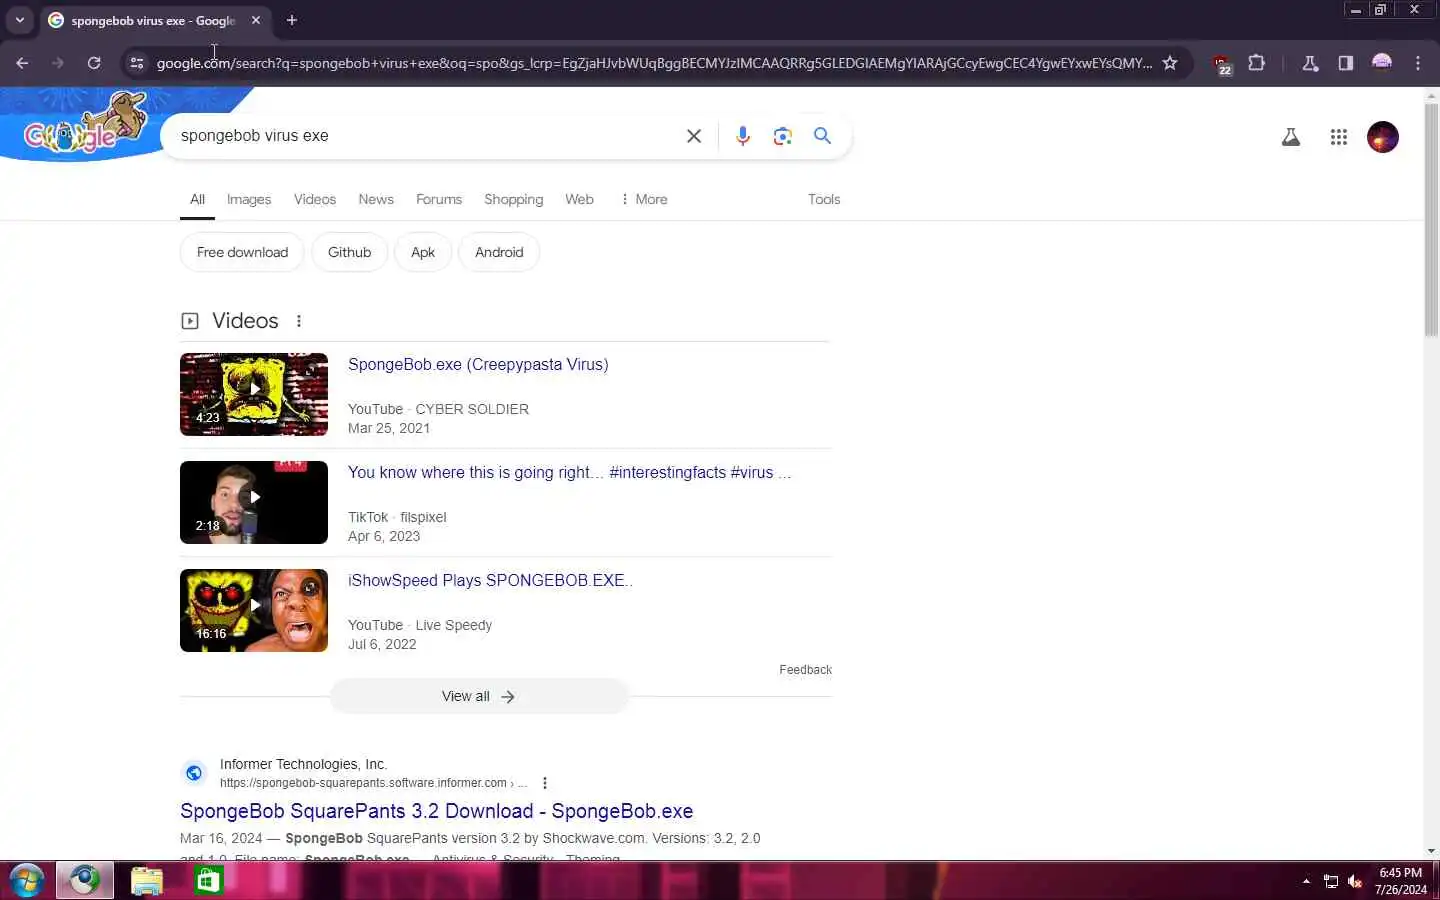Open File Explorer from taskbar

pos(147,881)
